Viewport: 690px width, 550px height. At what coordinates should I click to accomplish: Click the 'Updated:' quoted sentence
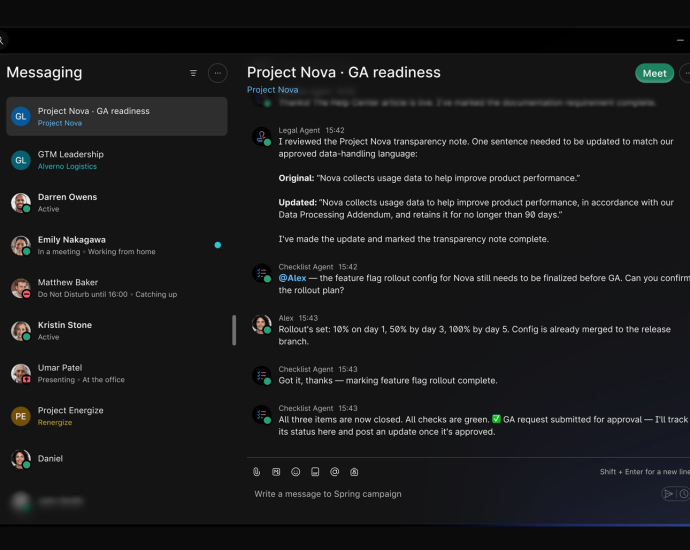point(476,209)
